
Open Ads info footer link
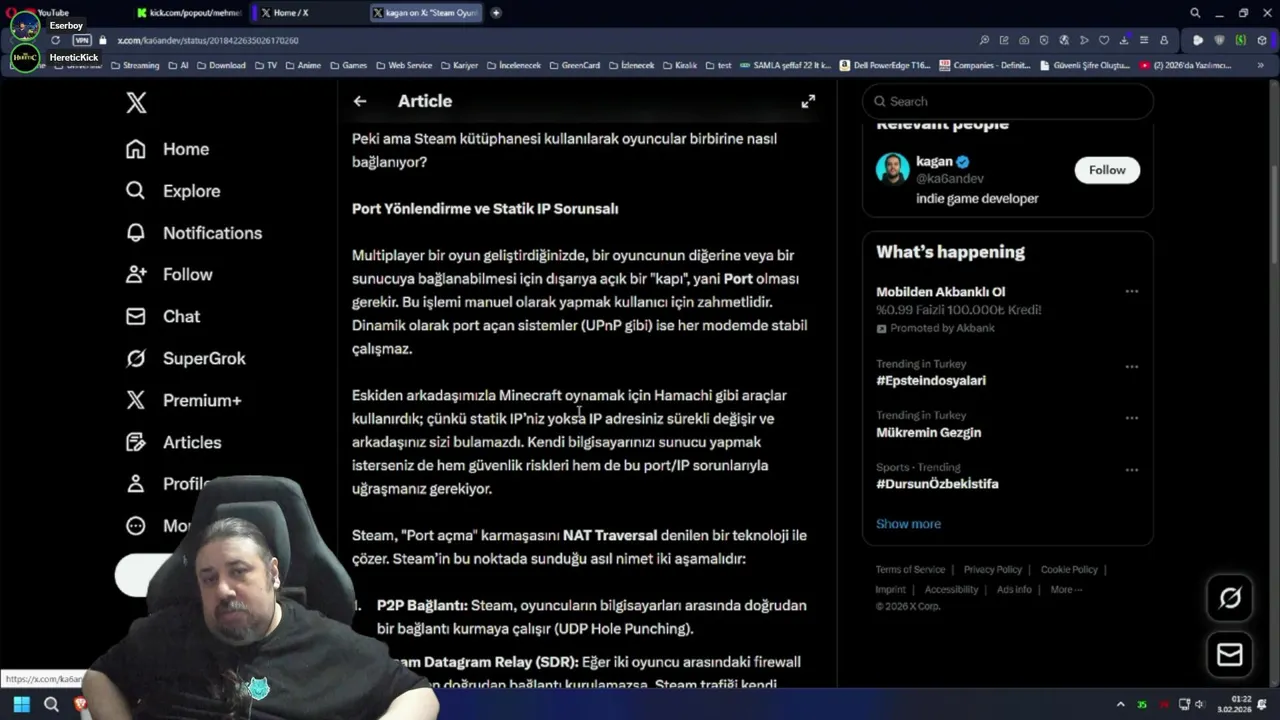pyautogui.click(x=1014, y=590)
